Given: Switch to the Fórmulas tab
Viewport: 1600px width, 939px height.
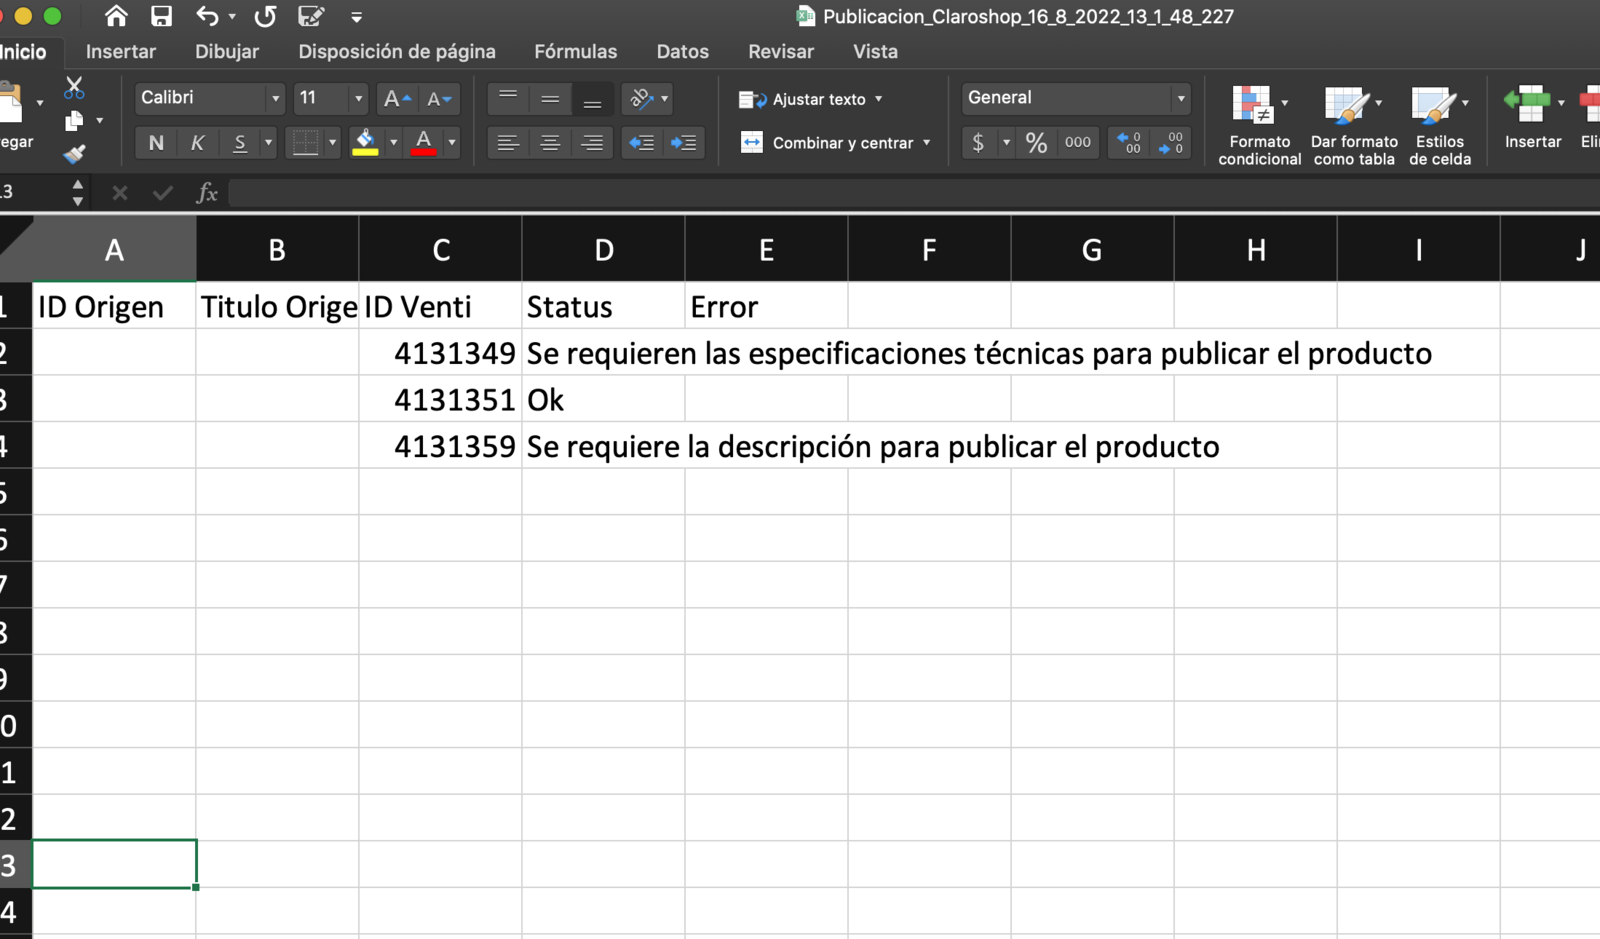Looking at the screenshot, I should pyautogui.click(x=575, y=52).
